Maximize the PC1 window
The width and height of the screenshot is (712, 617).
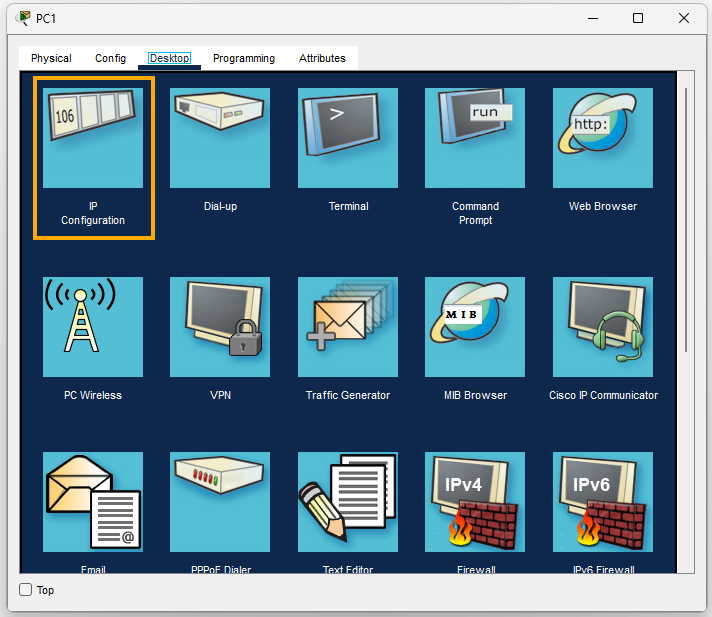[638, 18]
